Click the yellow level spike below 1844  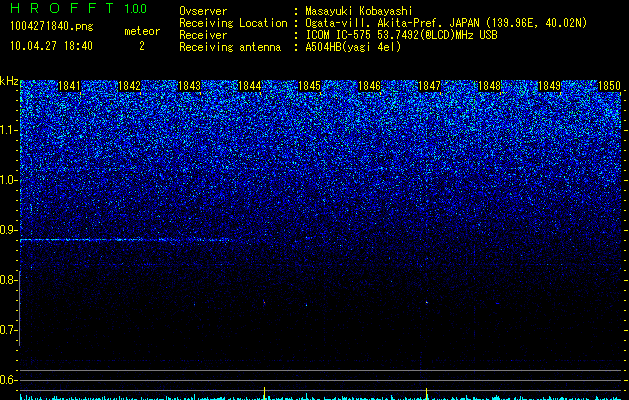264,393
